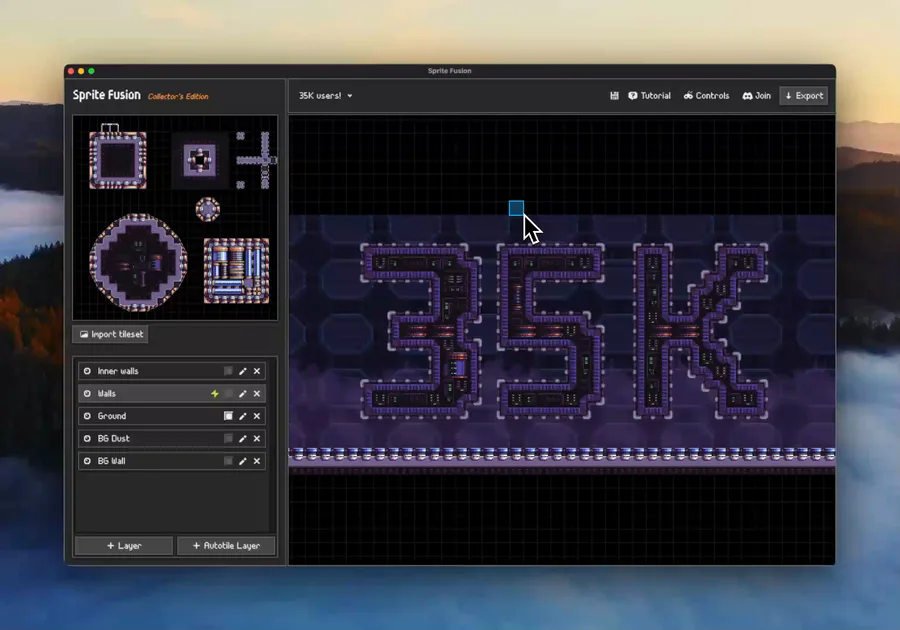Pick the small square ring tile group
The image size is (900, 630).
(x=200, y=160)
